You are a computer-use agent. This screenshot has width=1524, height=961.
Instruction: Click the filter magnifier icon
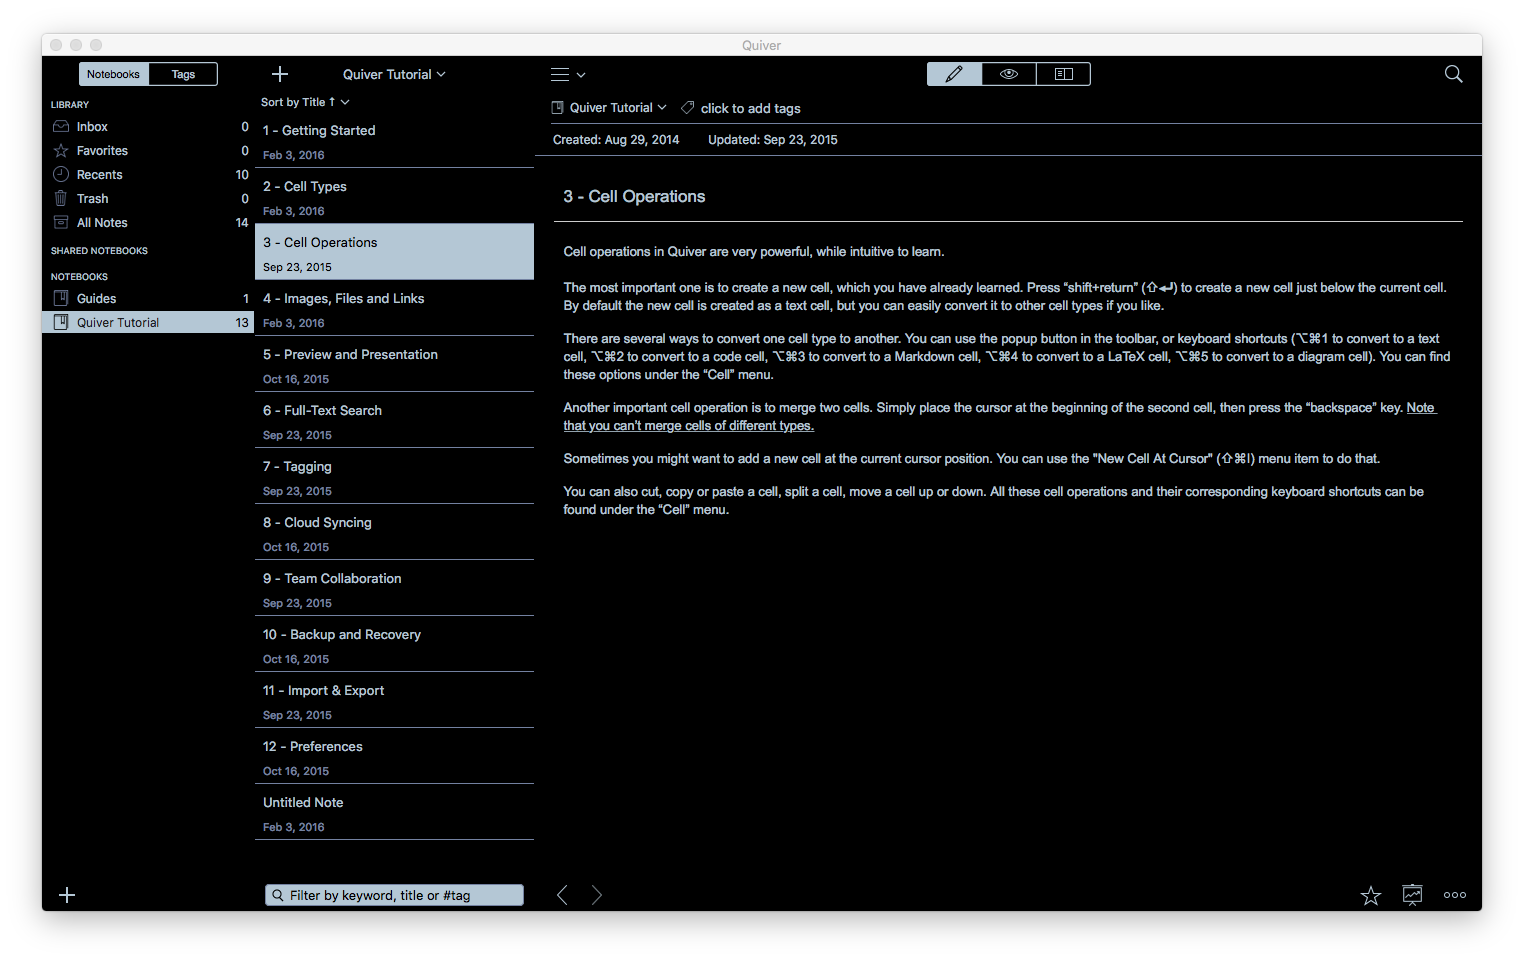pyautogui.click(x=277, y=895)
